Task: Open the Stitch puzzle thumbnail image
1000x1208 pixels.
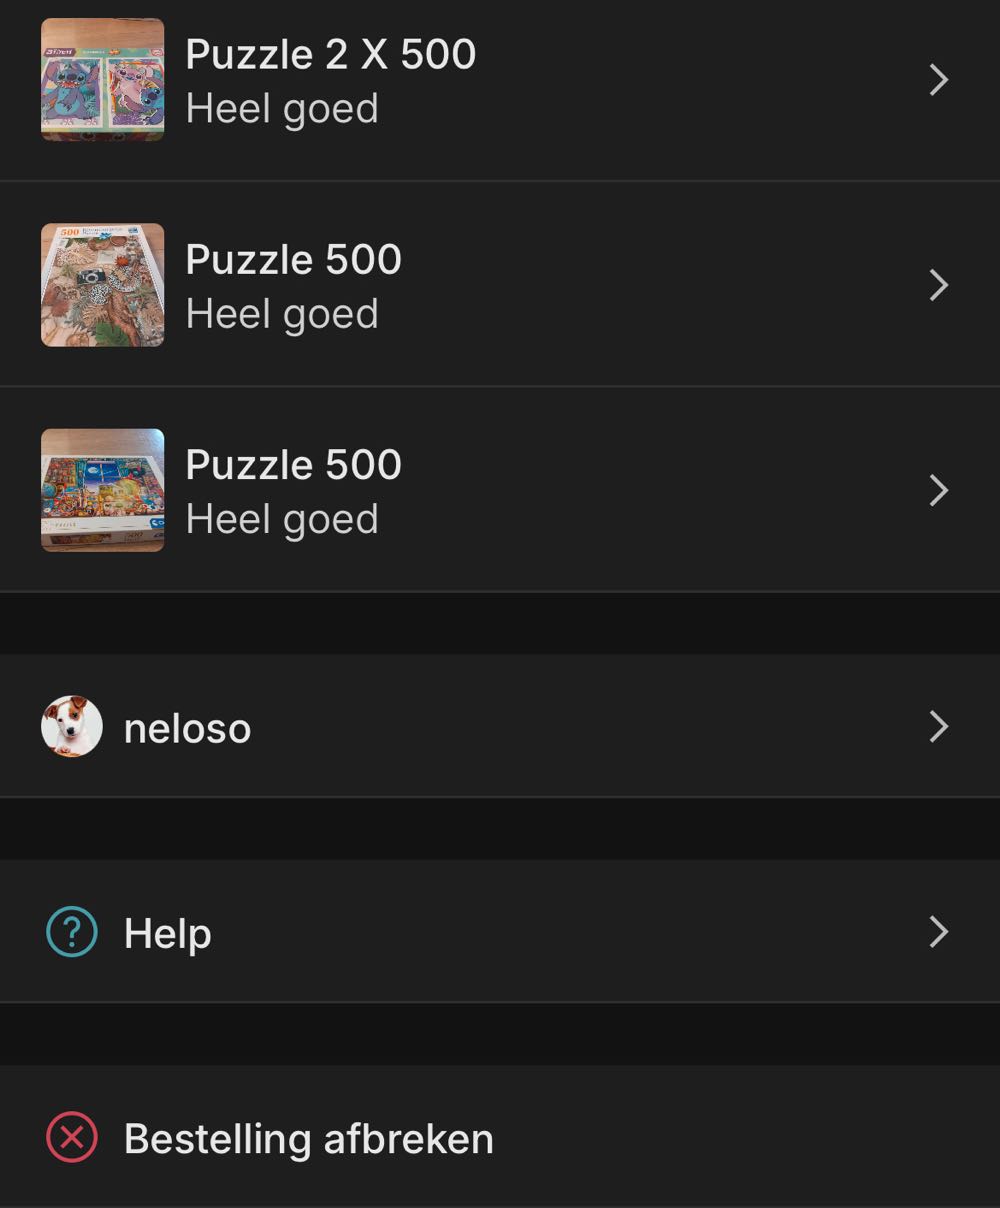Action: (102, 80)
